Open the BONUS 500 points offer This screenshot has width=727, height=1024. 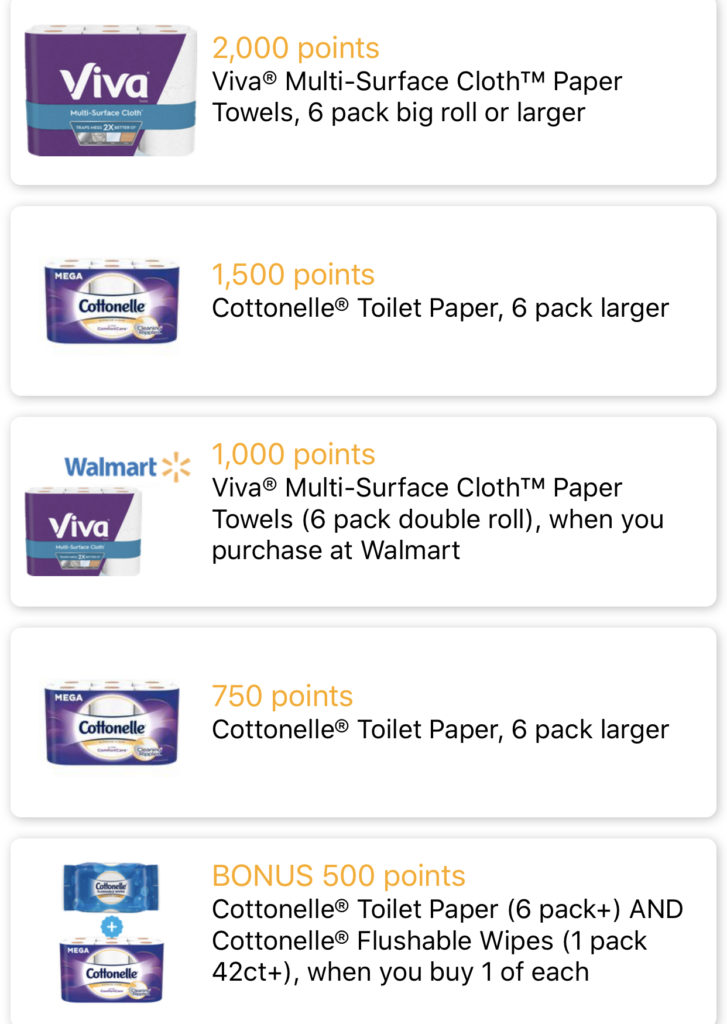[363, 931]
